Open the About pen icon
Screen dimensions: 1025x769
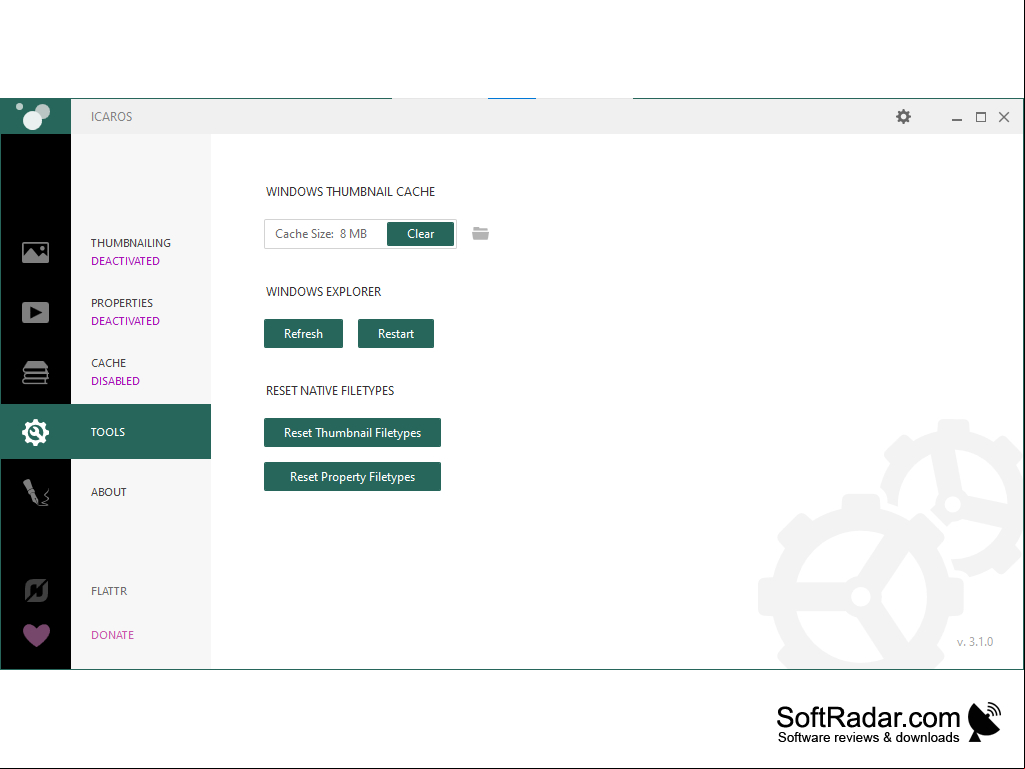tap(36, 492)
